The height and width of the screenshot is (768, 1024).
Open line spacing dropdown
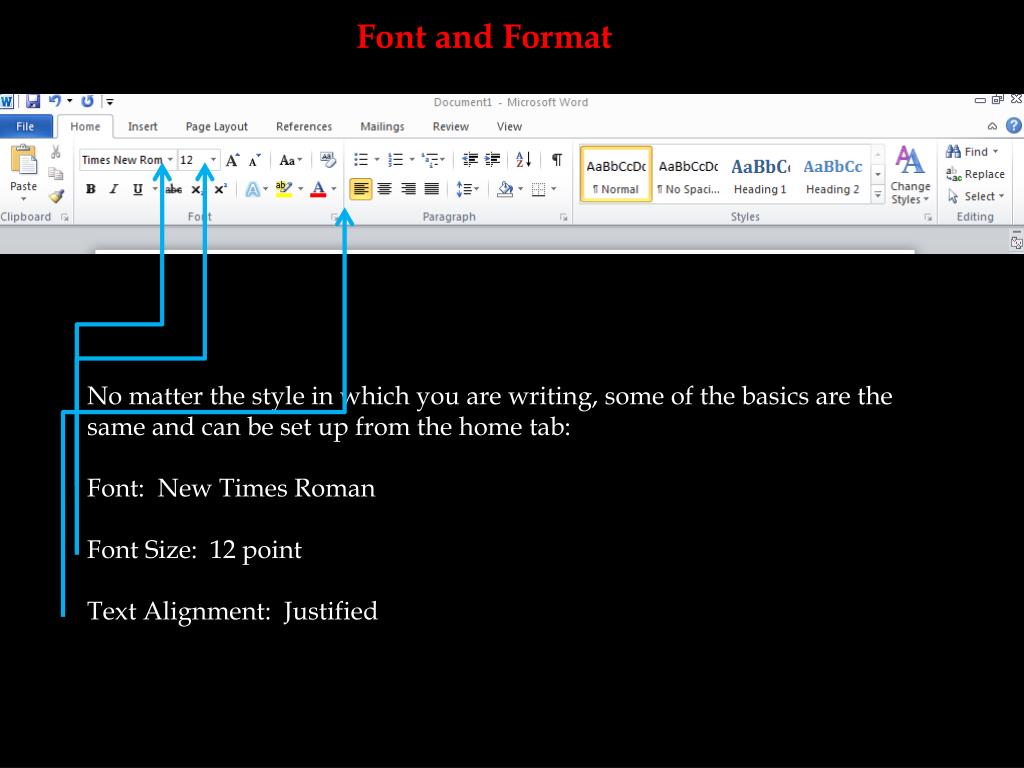click(467, 189)
